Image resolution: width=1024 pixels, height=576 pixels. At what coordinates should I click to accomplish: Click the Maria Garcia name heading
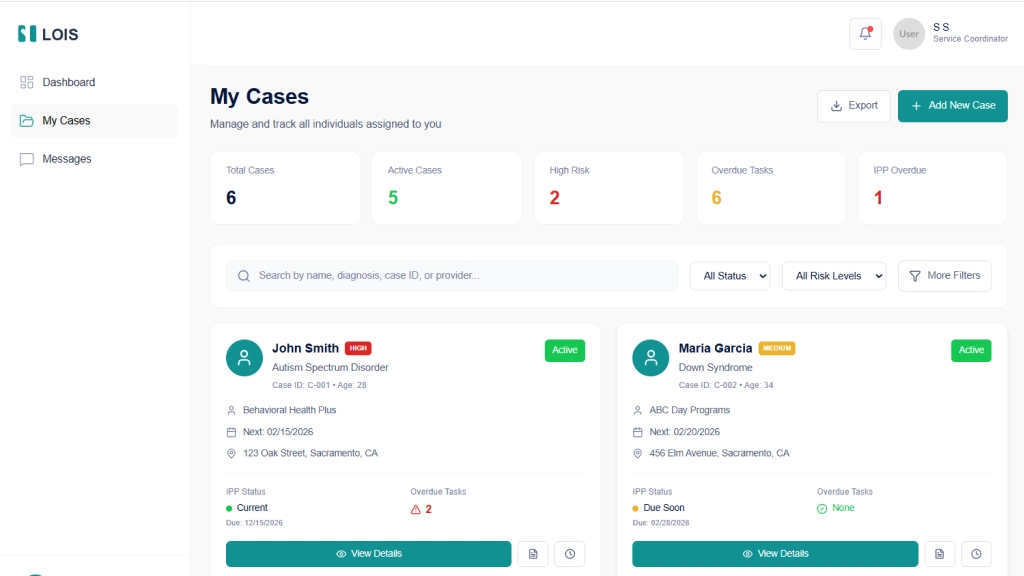tap(715, 349)
